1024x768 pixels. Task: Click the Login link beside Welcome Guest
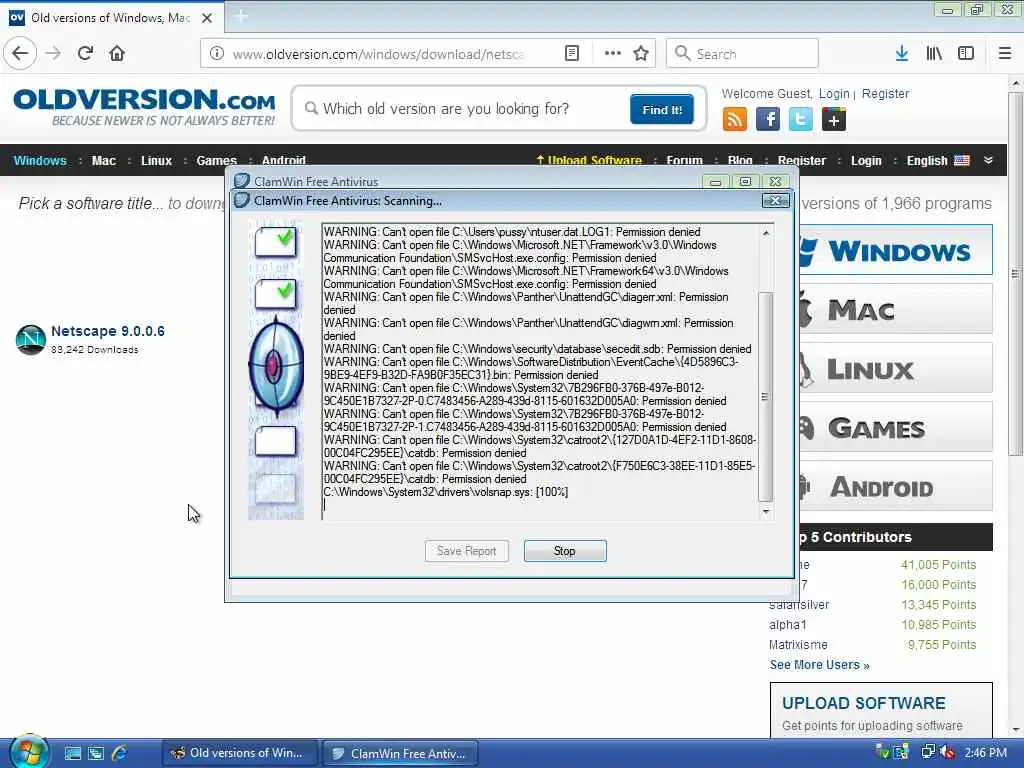click(x=834, y=93)
